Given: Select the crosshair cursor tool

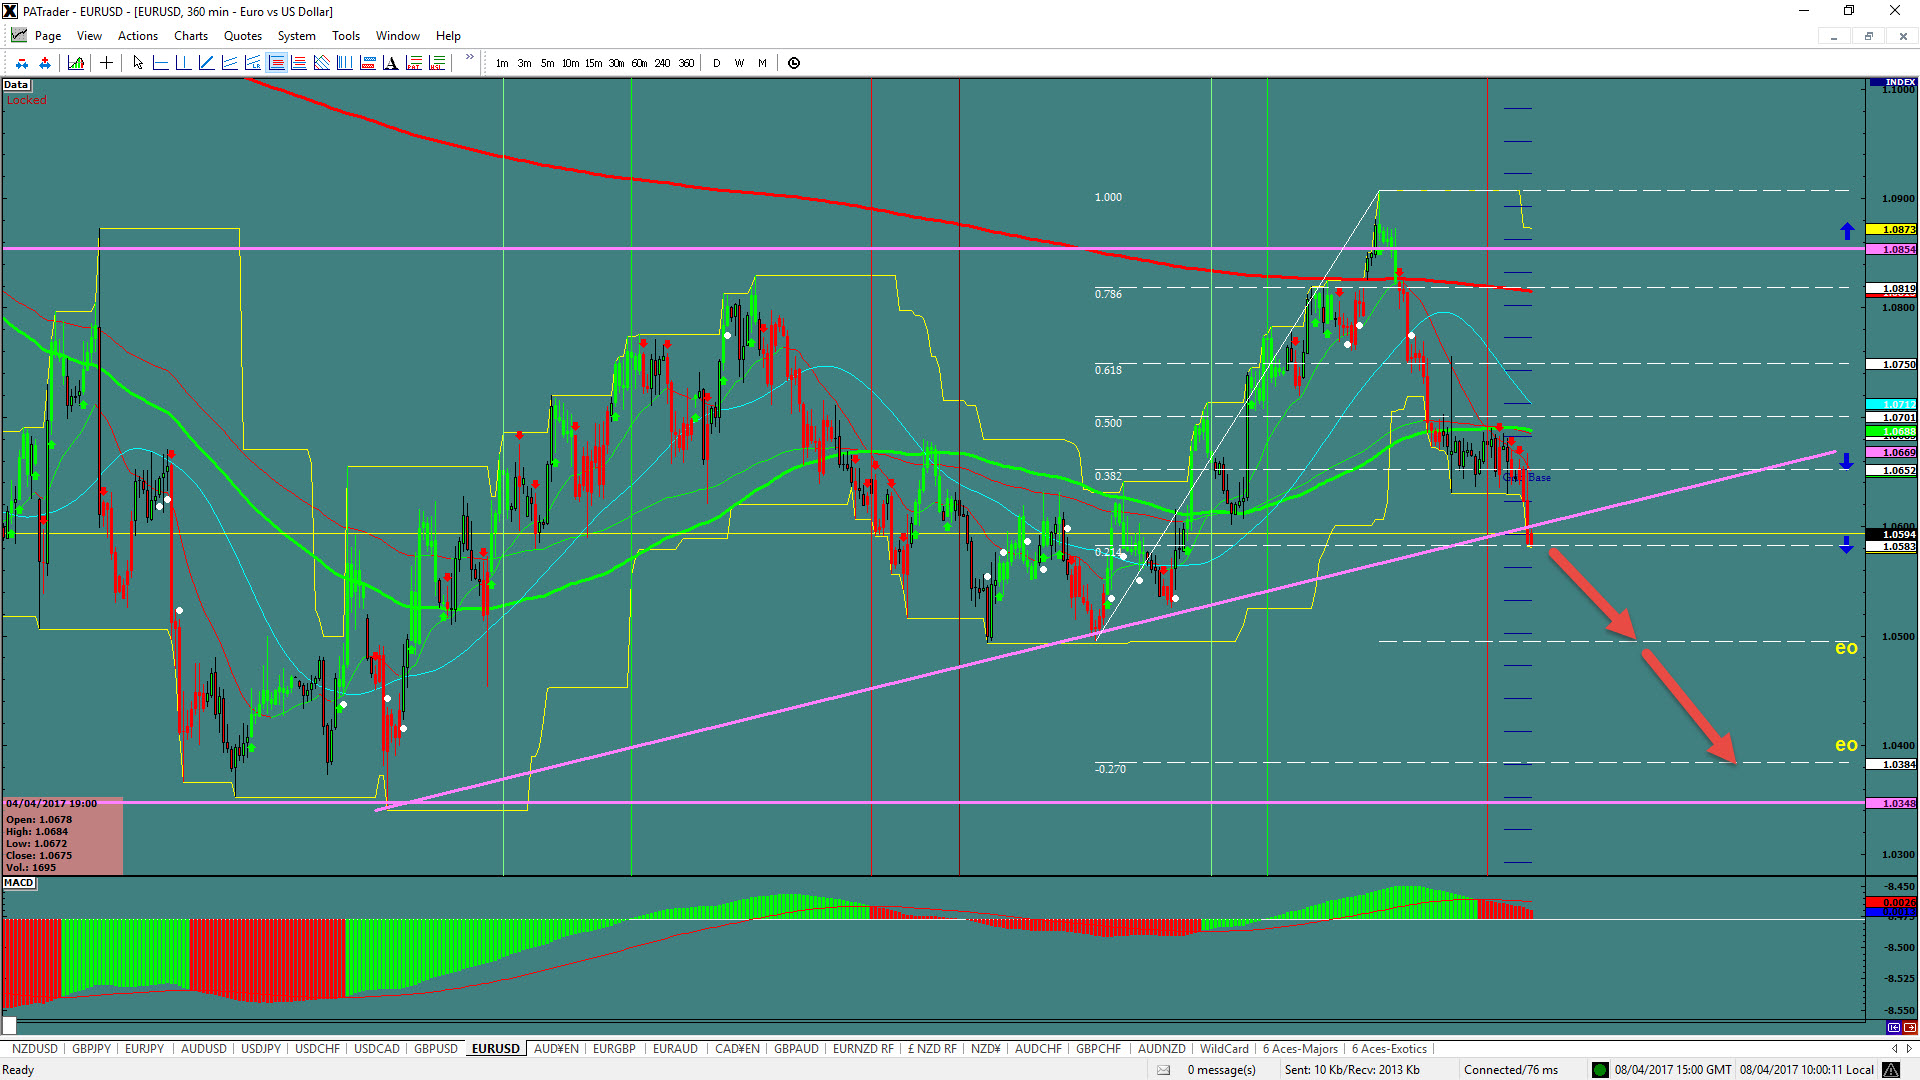Looking at the screenshot, I should coord(106,63).
